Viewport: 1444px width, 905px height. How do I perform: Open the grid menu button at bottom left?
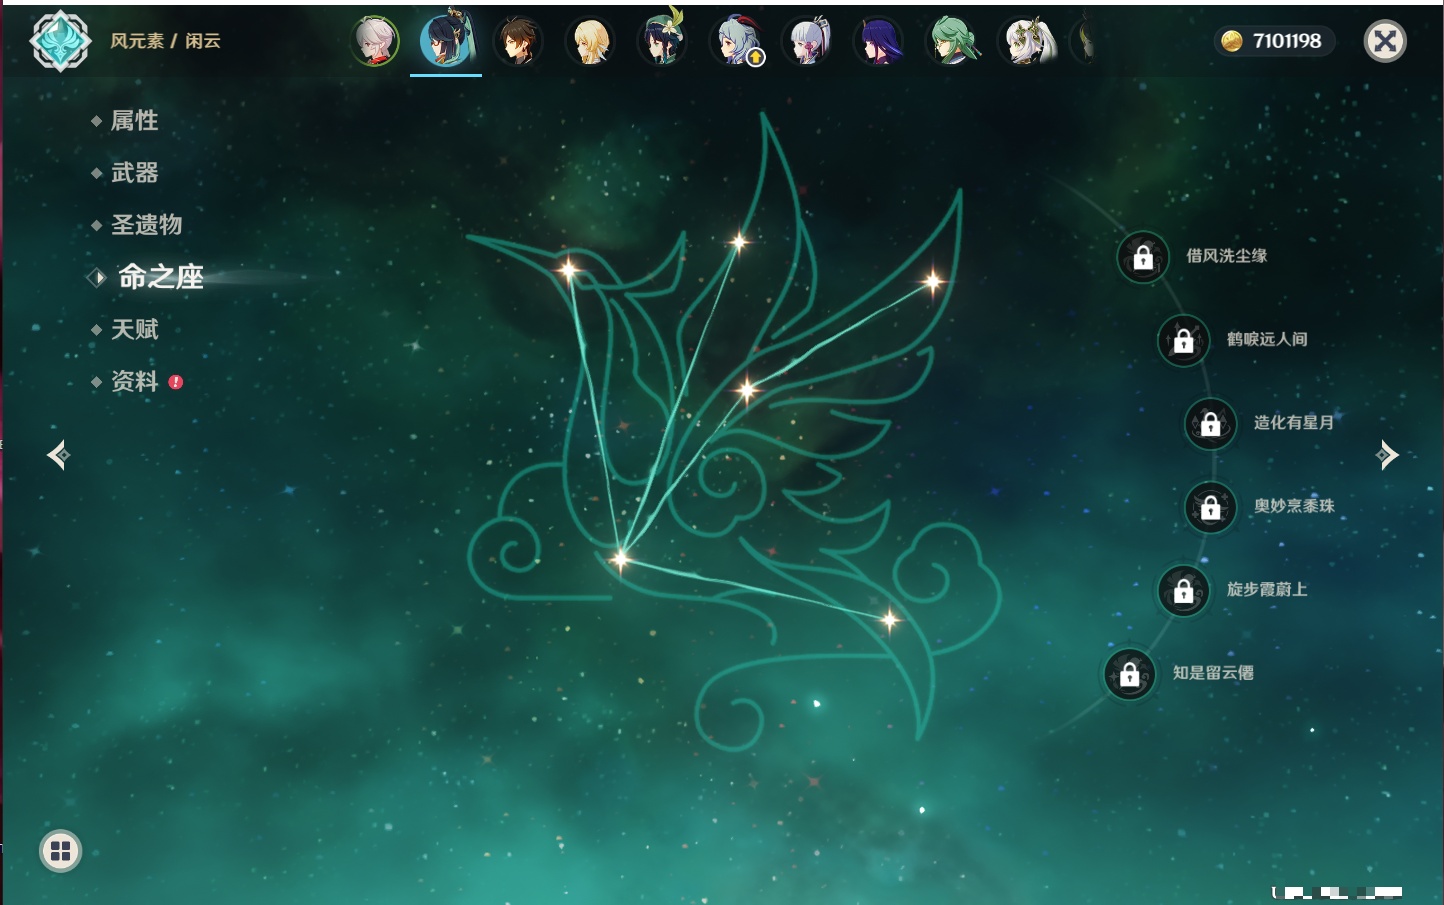60,851
